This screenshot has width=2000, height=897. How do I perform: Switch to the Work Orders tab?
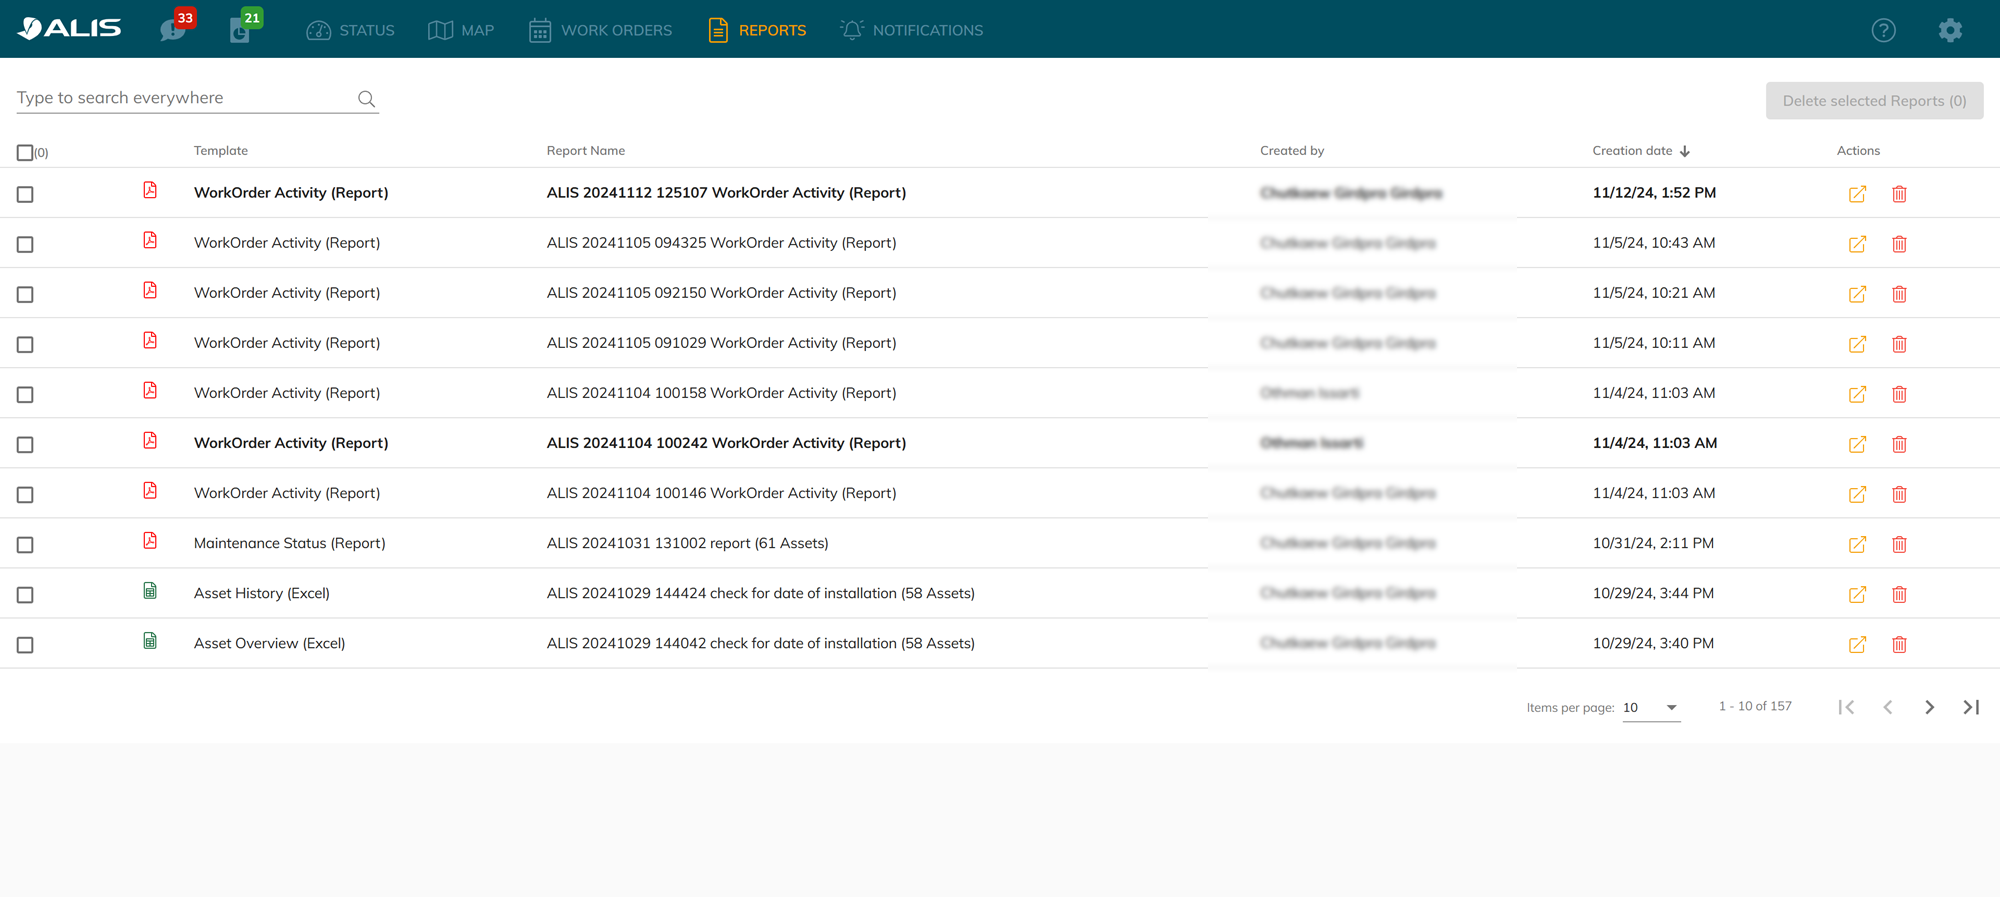pyautogui.click(x=601, y=30)
